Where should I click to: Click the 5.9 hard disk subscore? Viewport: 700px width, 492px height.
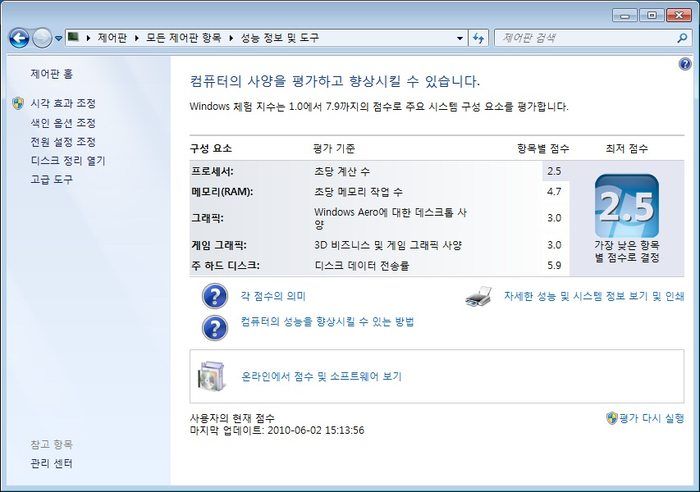[x=554, y=266]
